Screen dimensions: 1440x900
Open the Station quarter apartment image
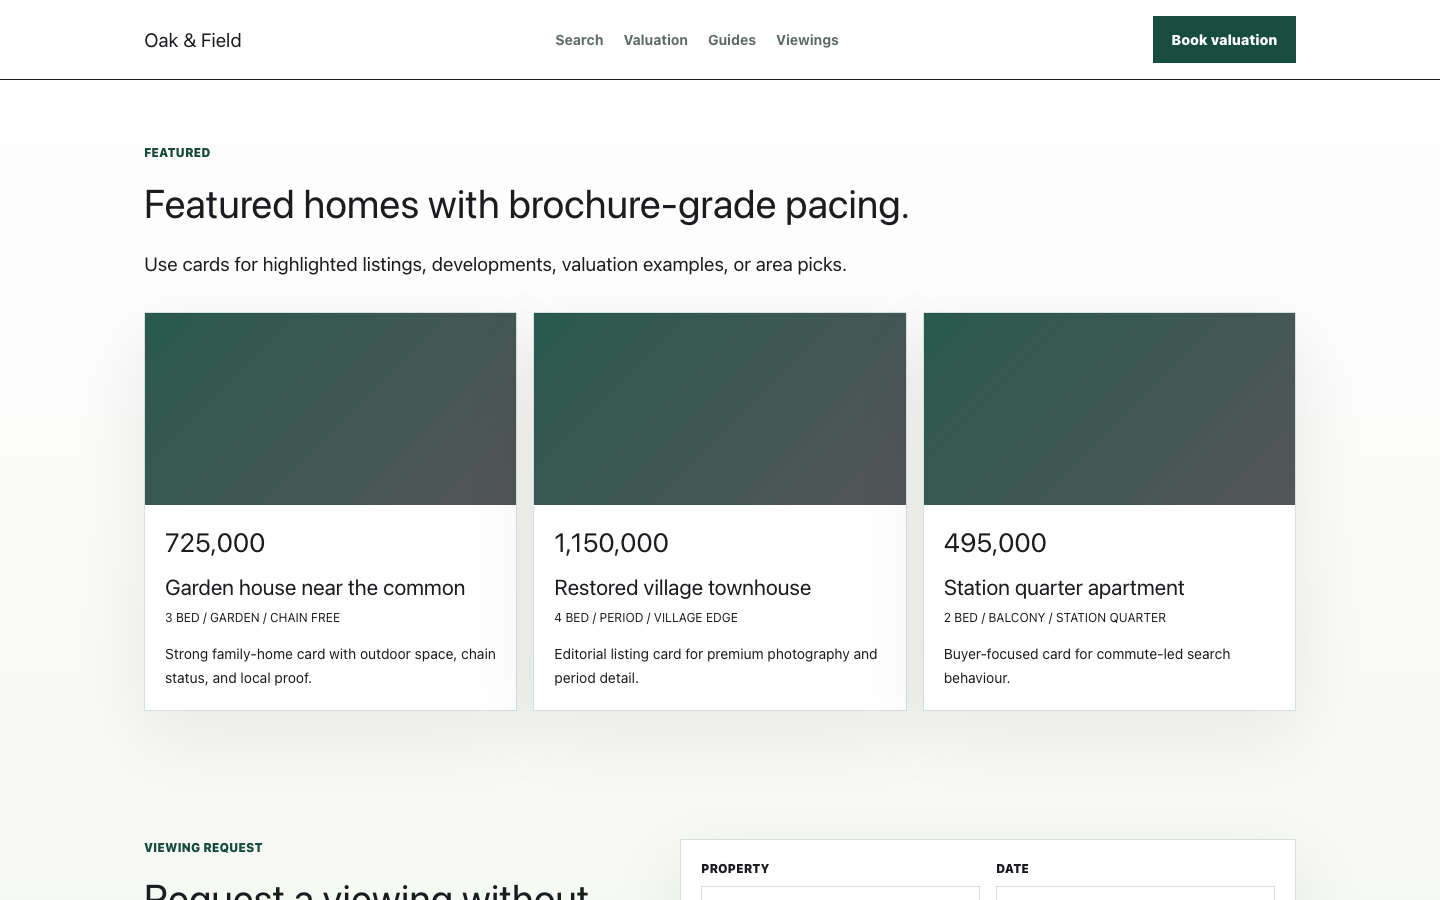pyautogui.click(x=1109, y=409)
